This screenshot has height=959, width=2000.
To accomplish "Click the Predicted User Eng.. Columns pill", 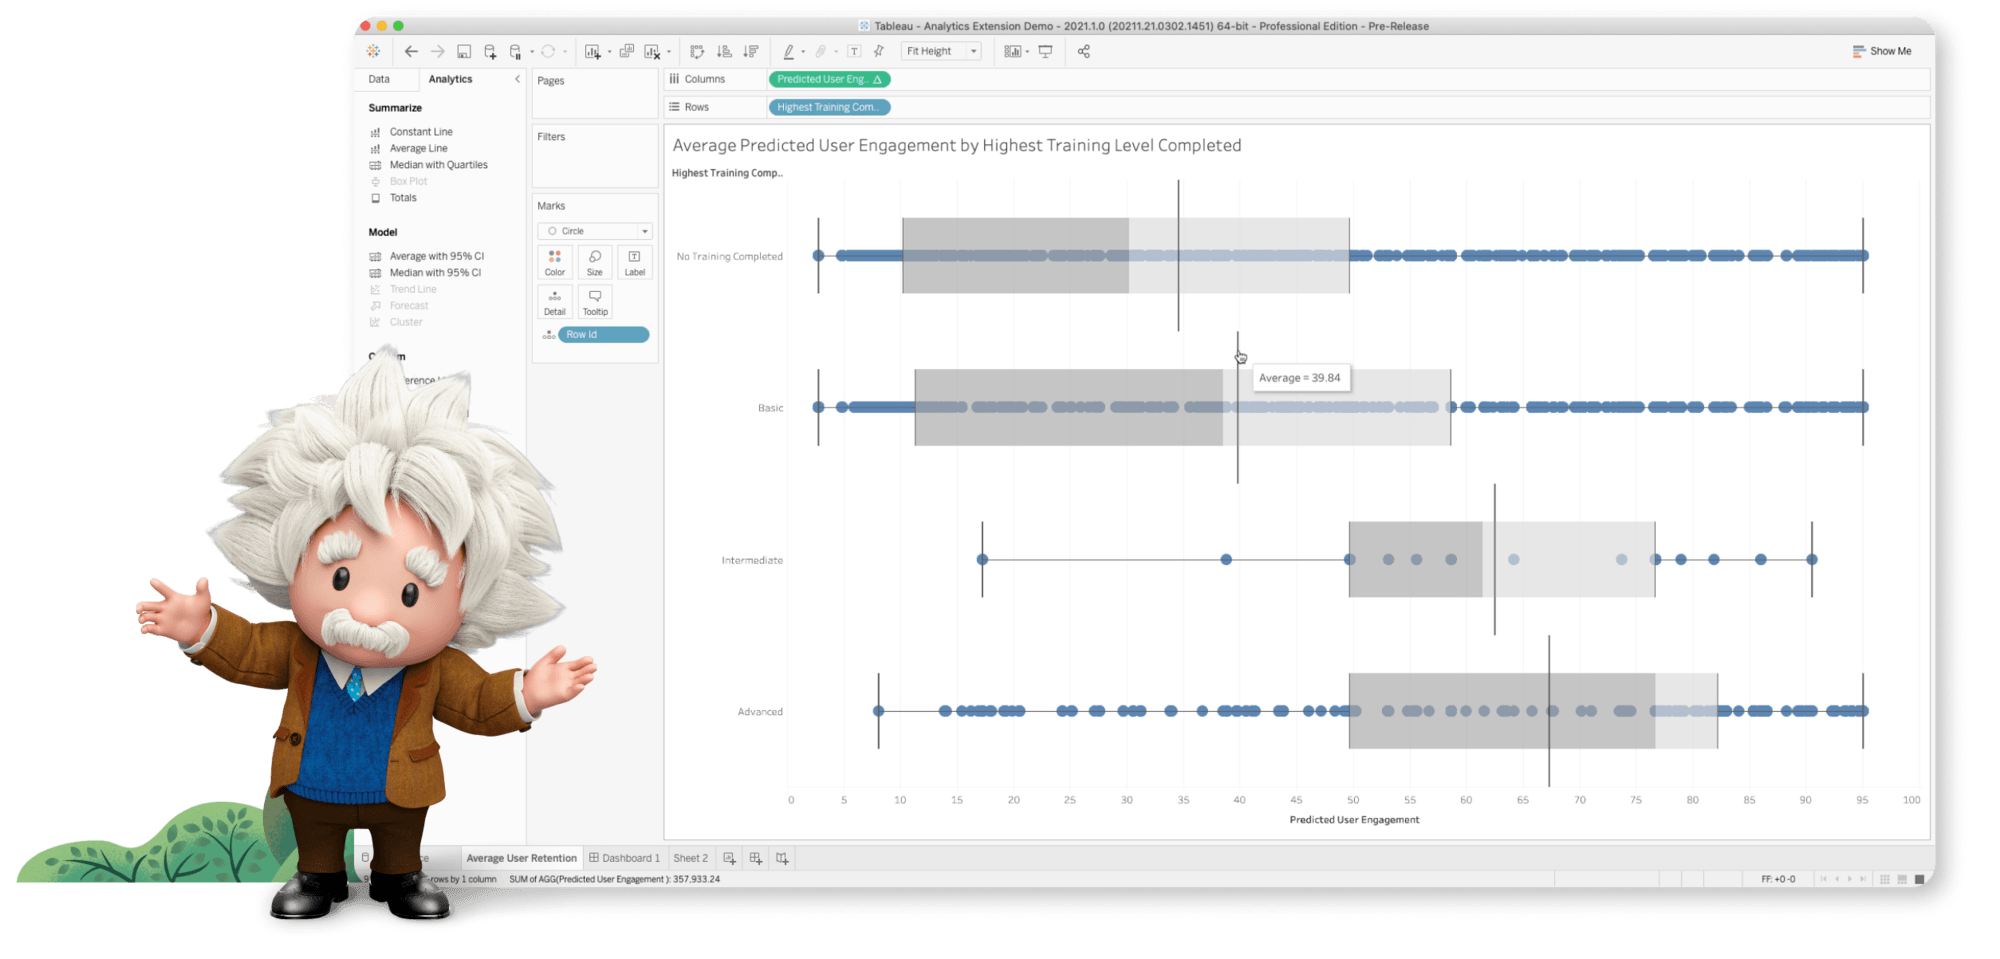I will coord(829,79).
